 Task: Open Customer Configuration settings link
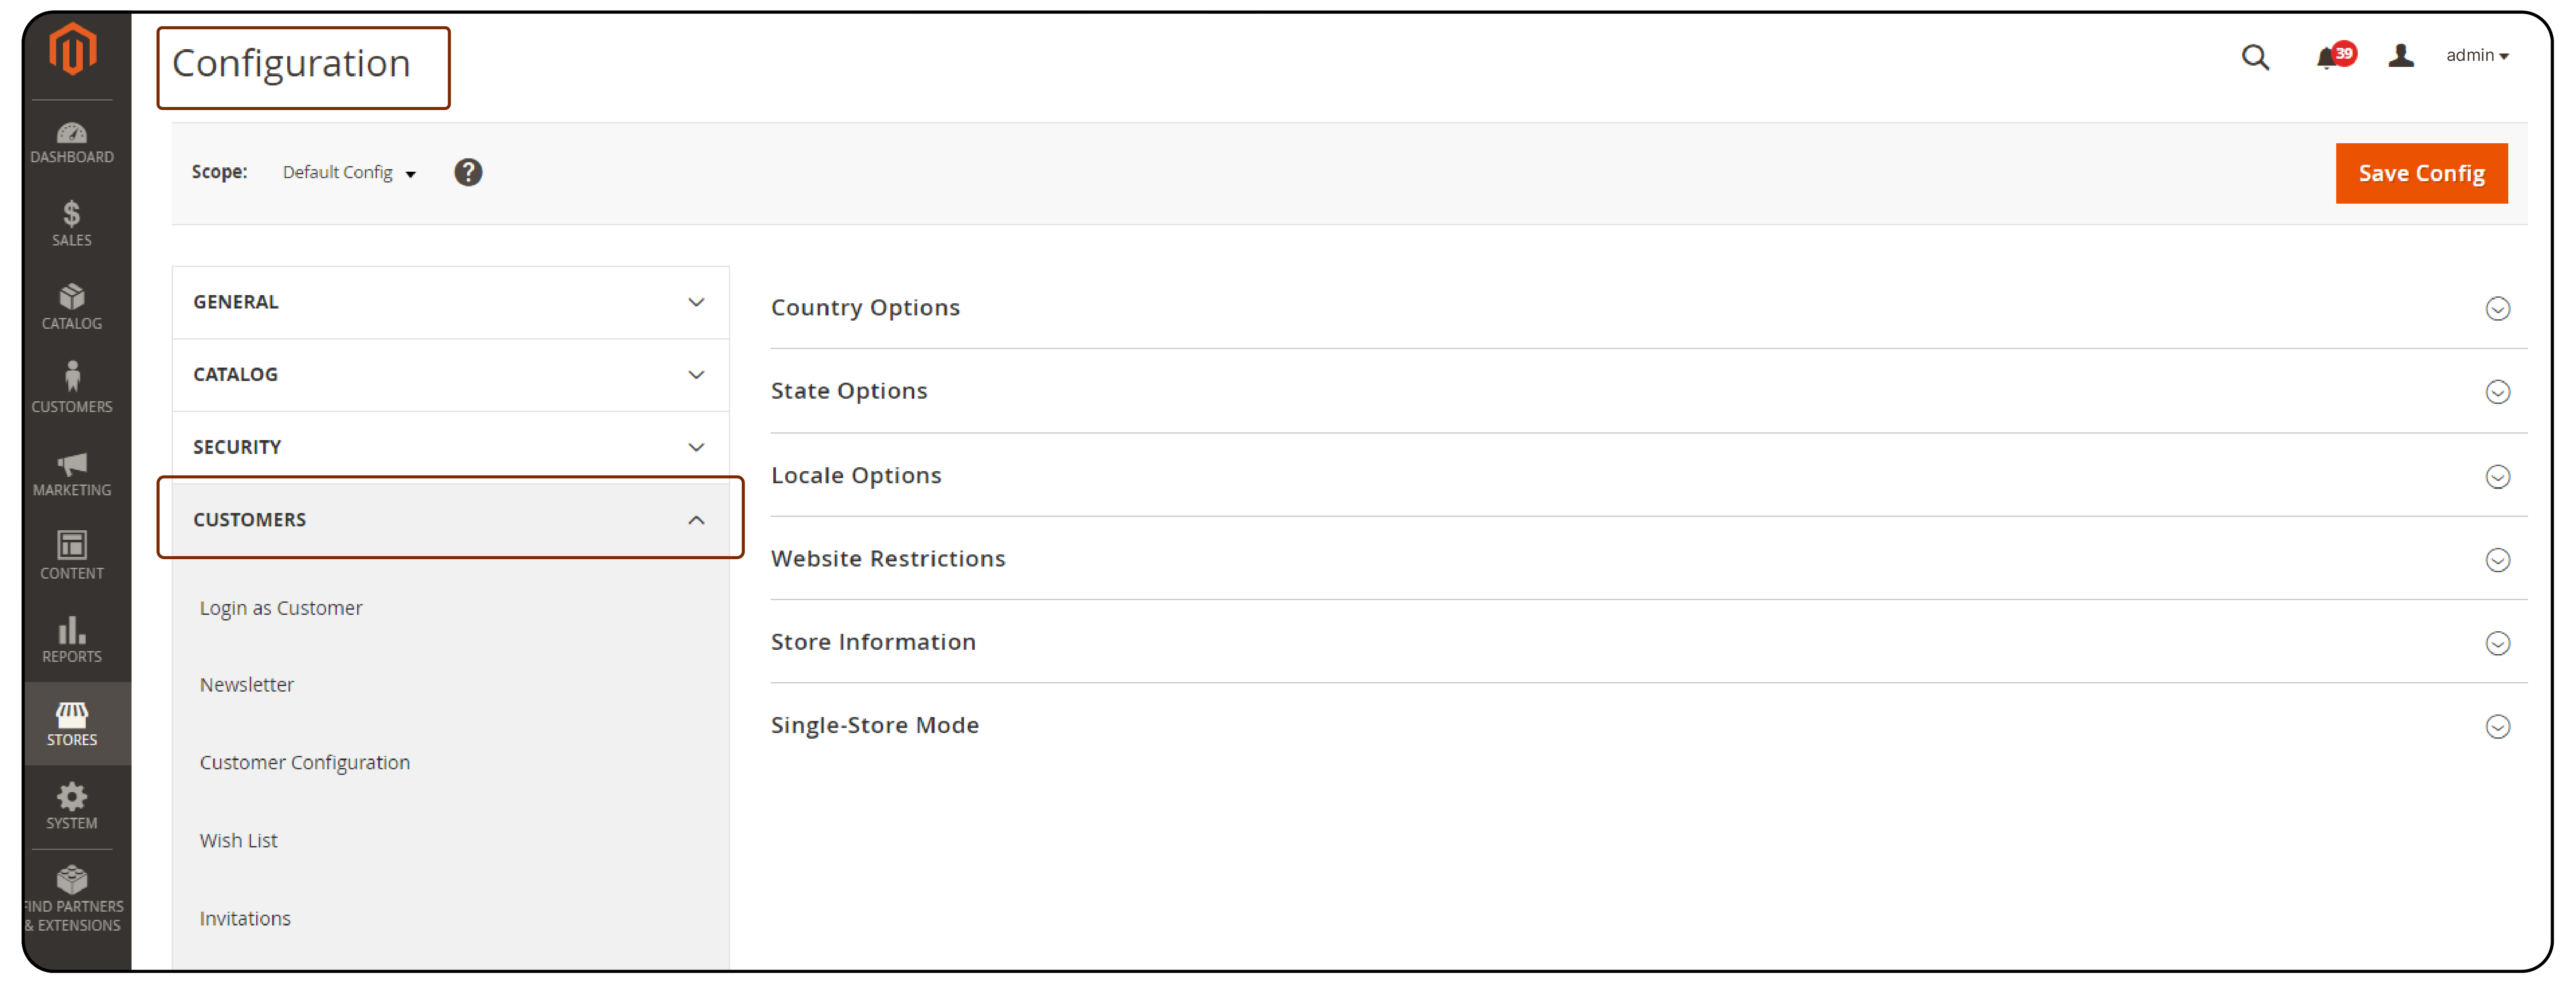pyautogui.click(x=305, y=761)
